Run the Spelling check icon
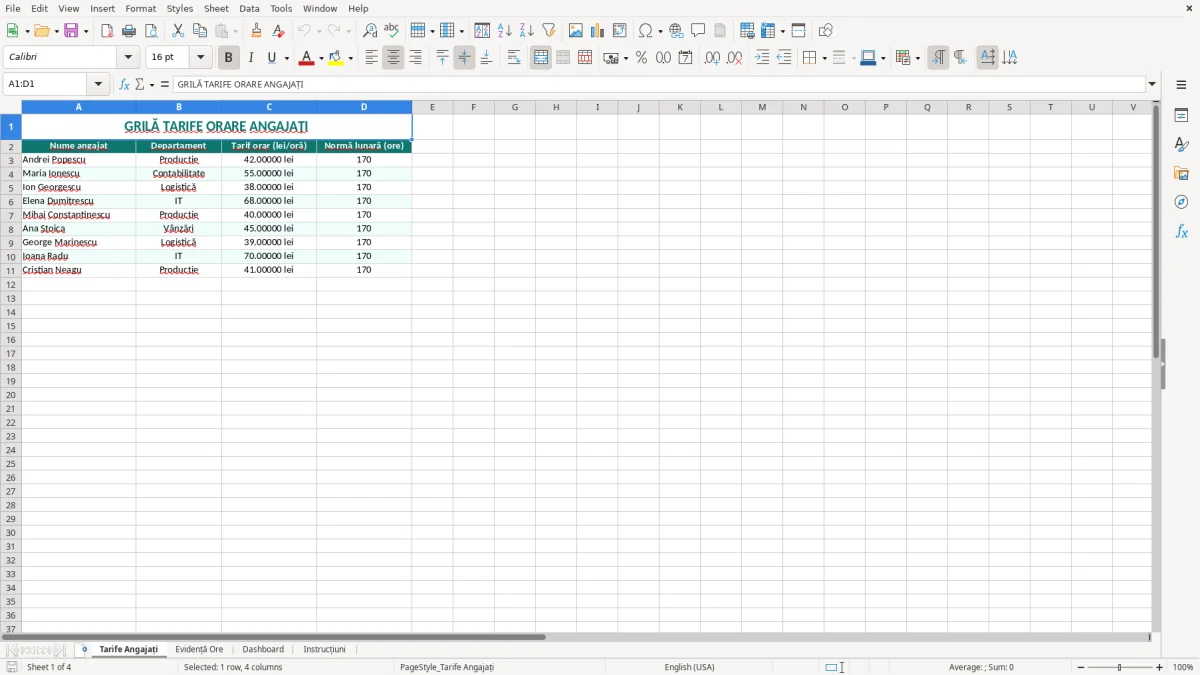This screenshot has height=675, width=1200. tap(392, 31)
